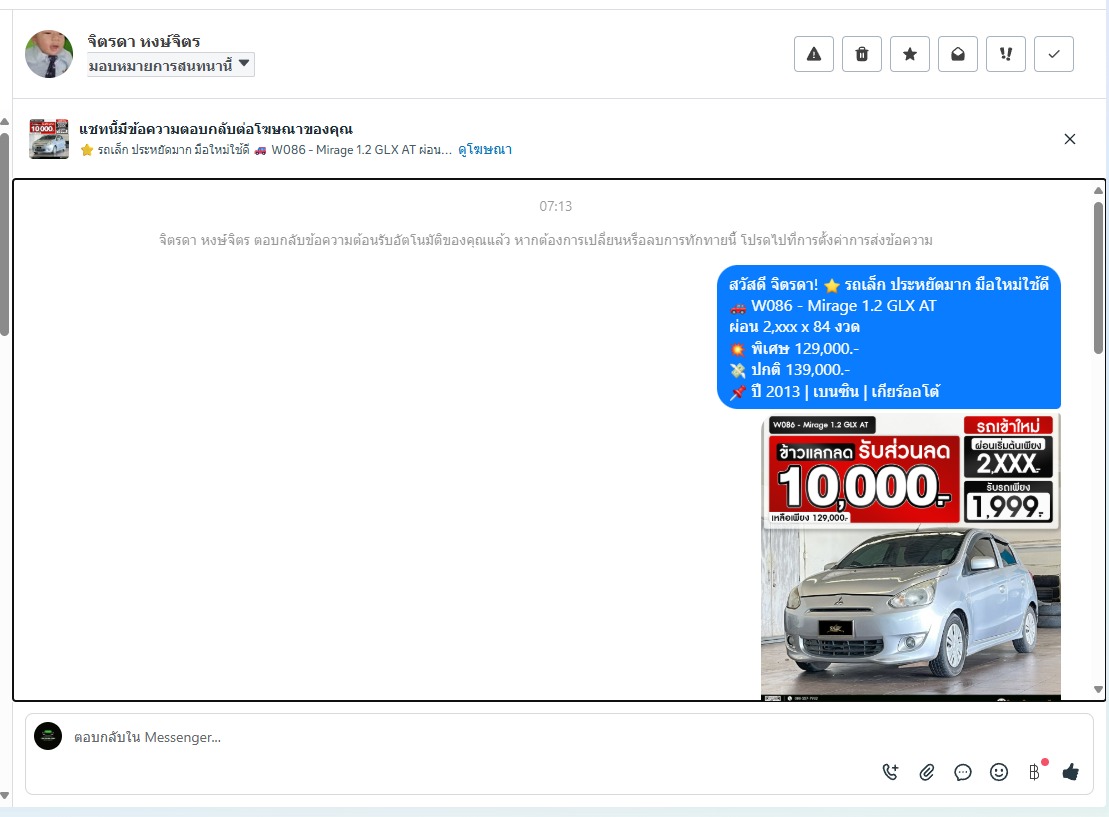Click page avatar beside reply box
The image size is (1109, 817).
coord(48,736)
